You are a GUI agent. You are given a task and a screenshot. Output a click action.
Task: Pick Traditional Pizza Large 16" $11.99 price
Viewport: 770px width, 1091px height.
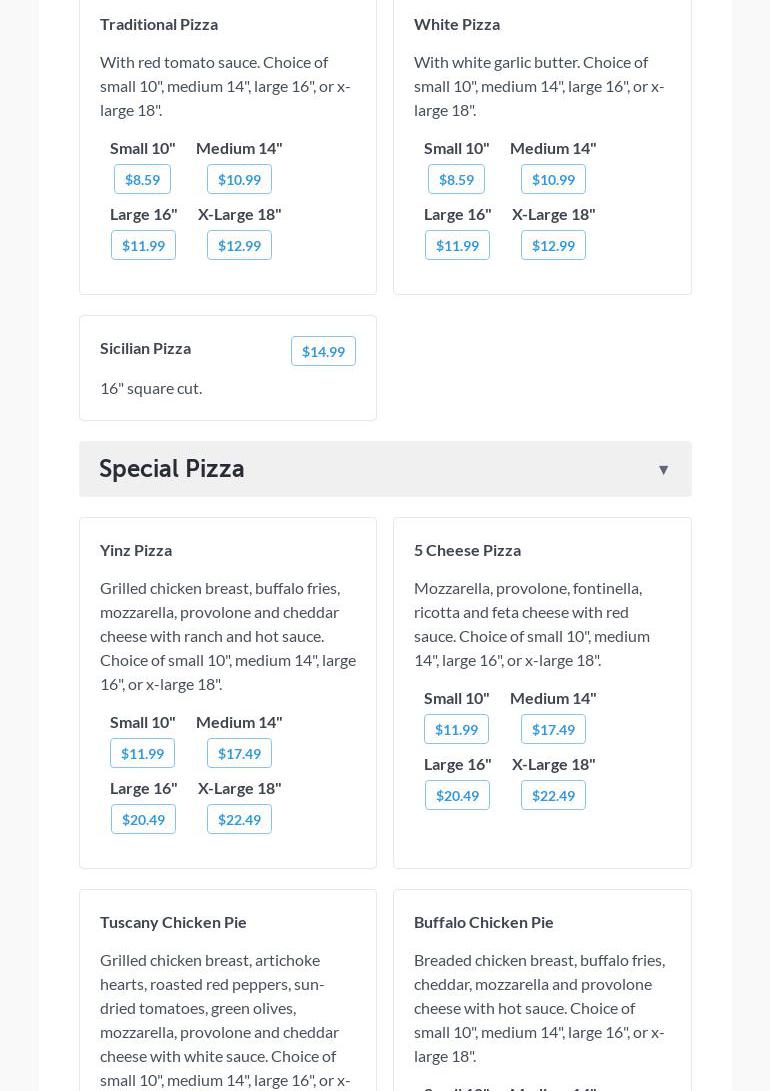[x=143, y=246]
